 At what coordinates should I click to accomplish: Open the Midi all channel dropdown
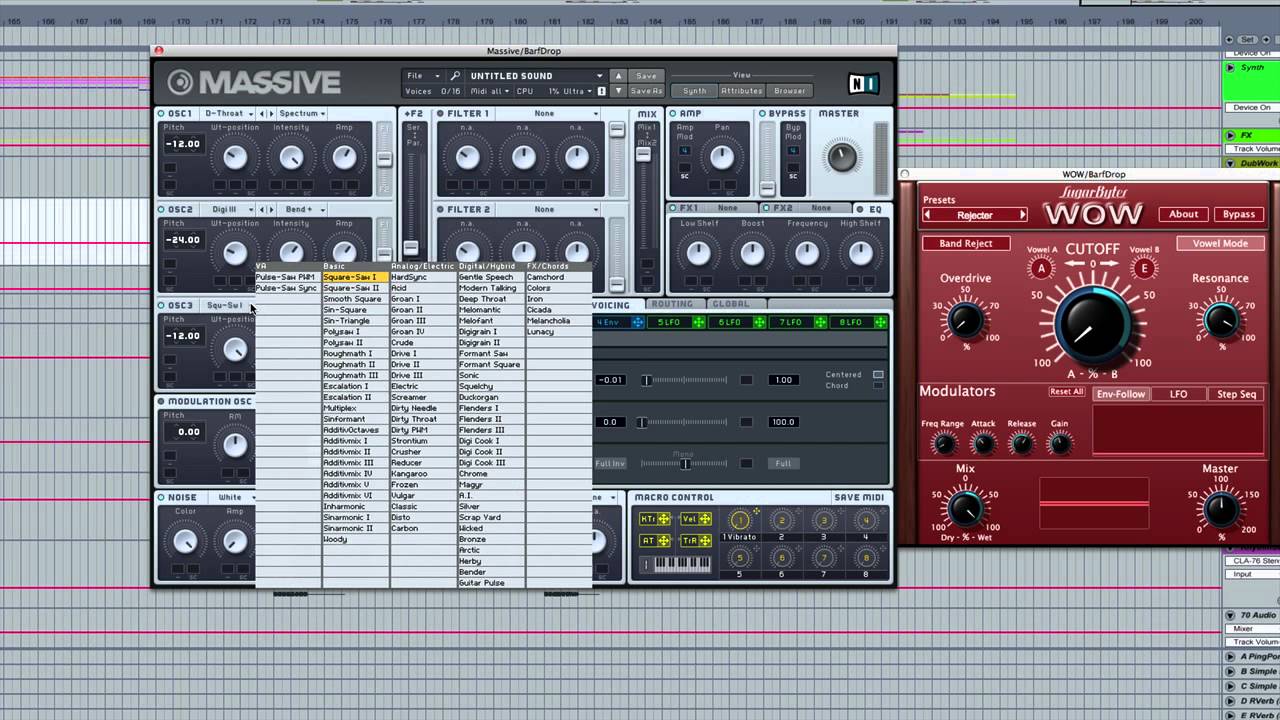coord(489,91)
